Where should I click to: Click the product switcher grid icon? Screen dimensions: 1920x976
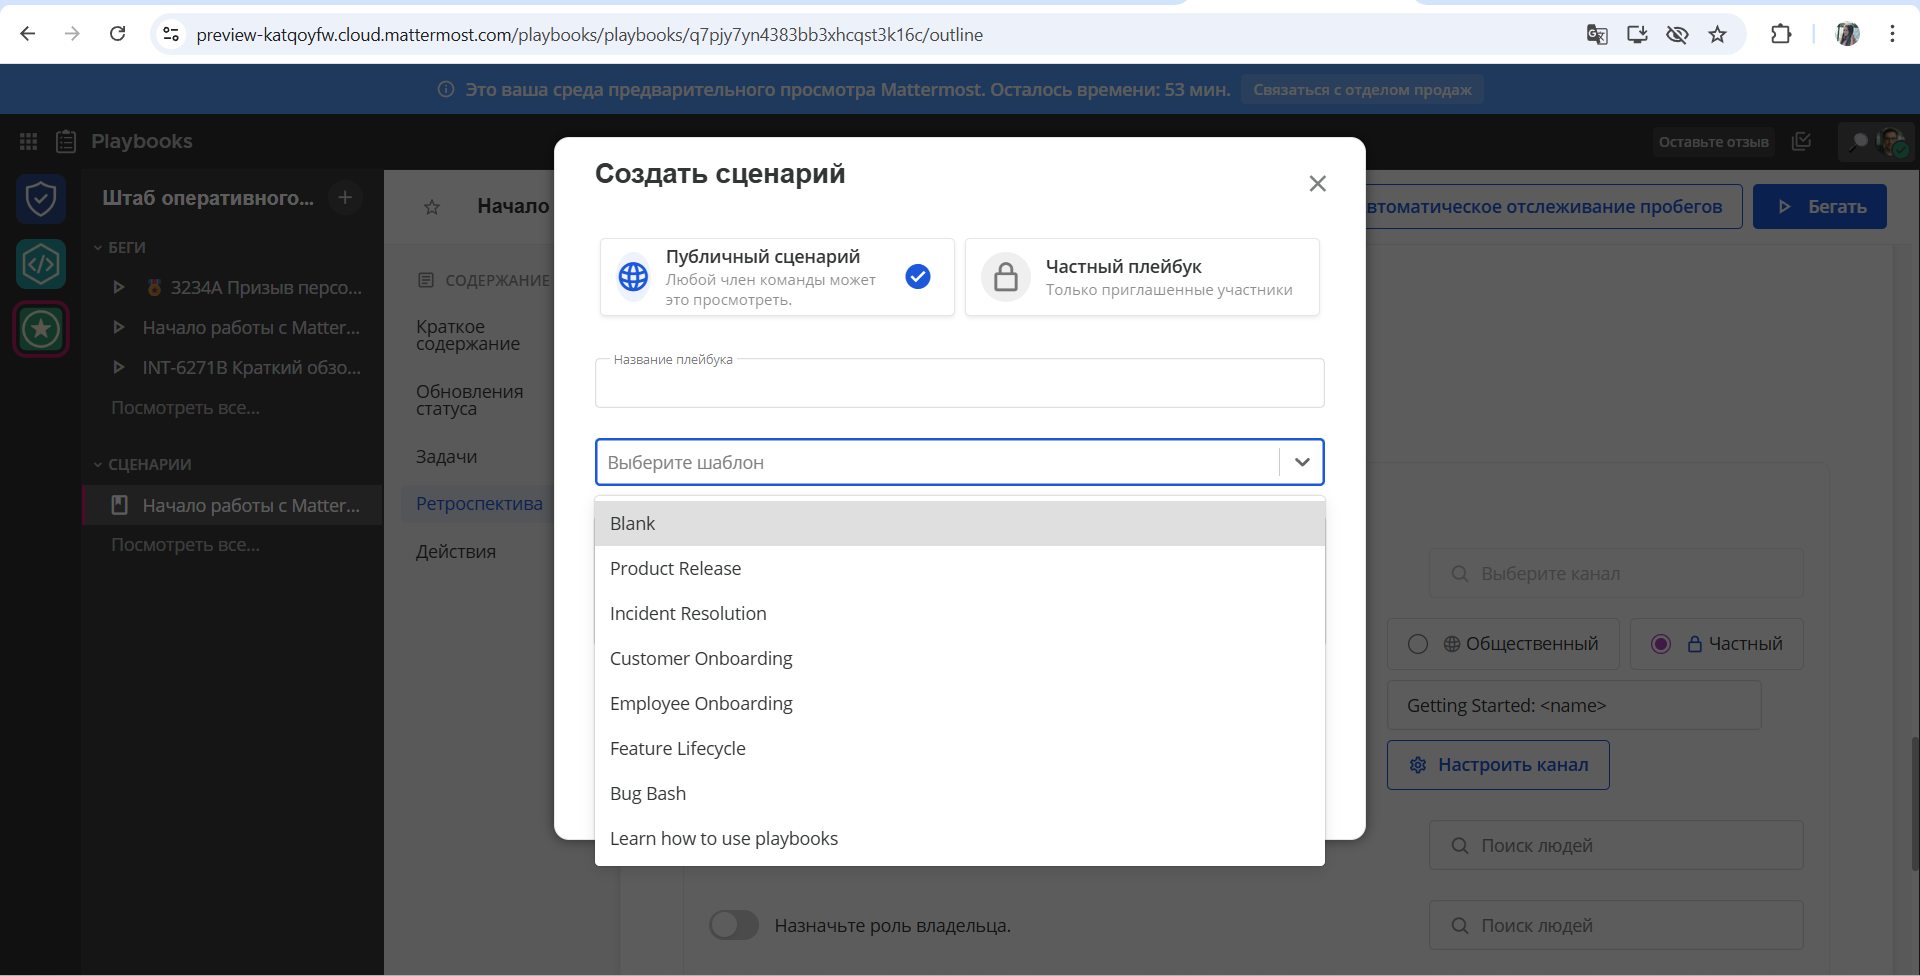(28, 142)
